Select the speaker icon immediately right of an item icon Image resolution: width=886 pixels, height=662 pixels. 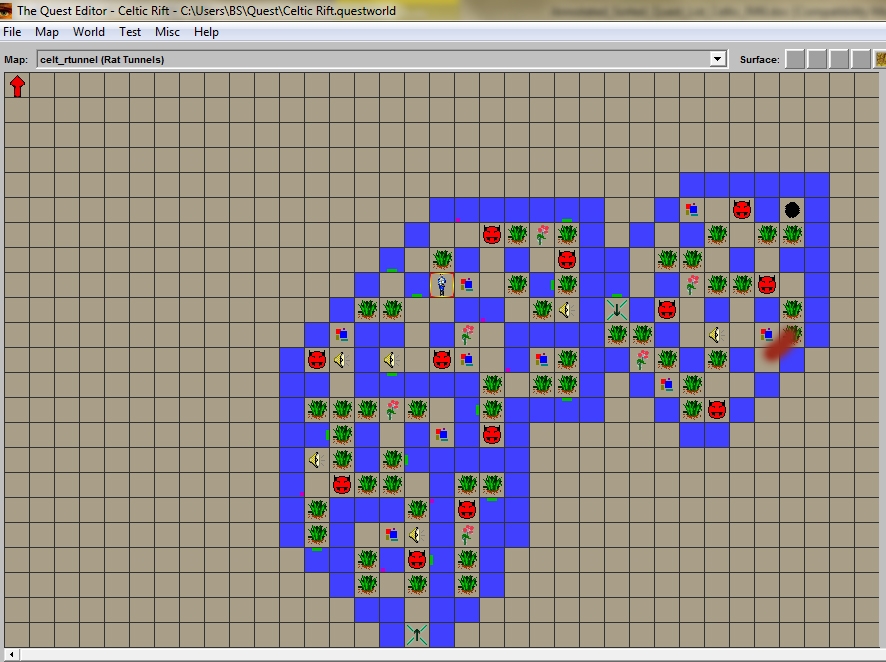point(416,535)
